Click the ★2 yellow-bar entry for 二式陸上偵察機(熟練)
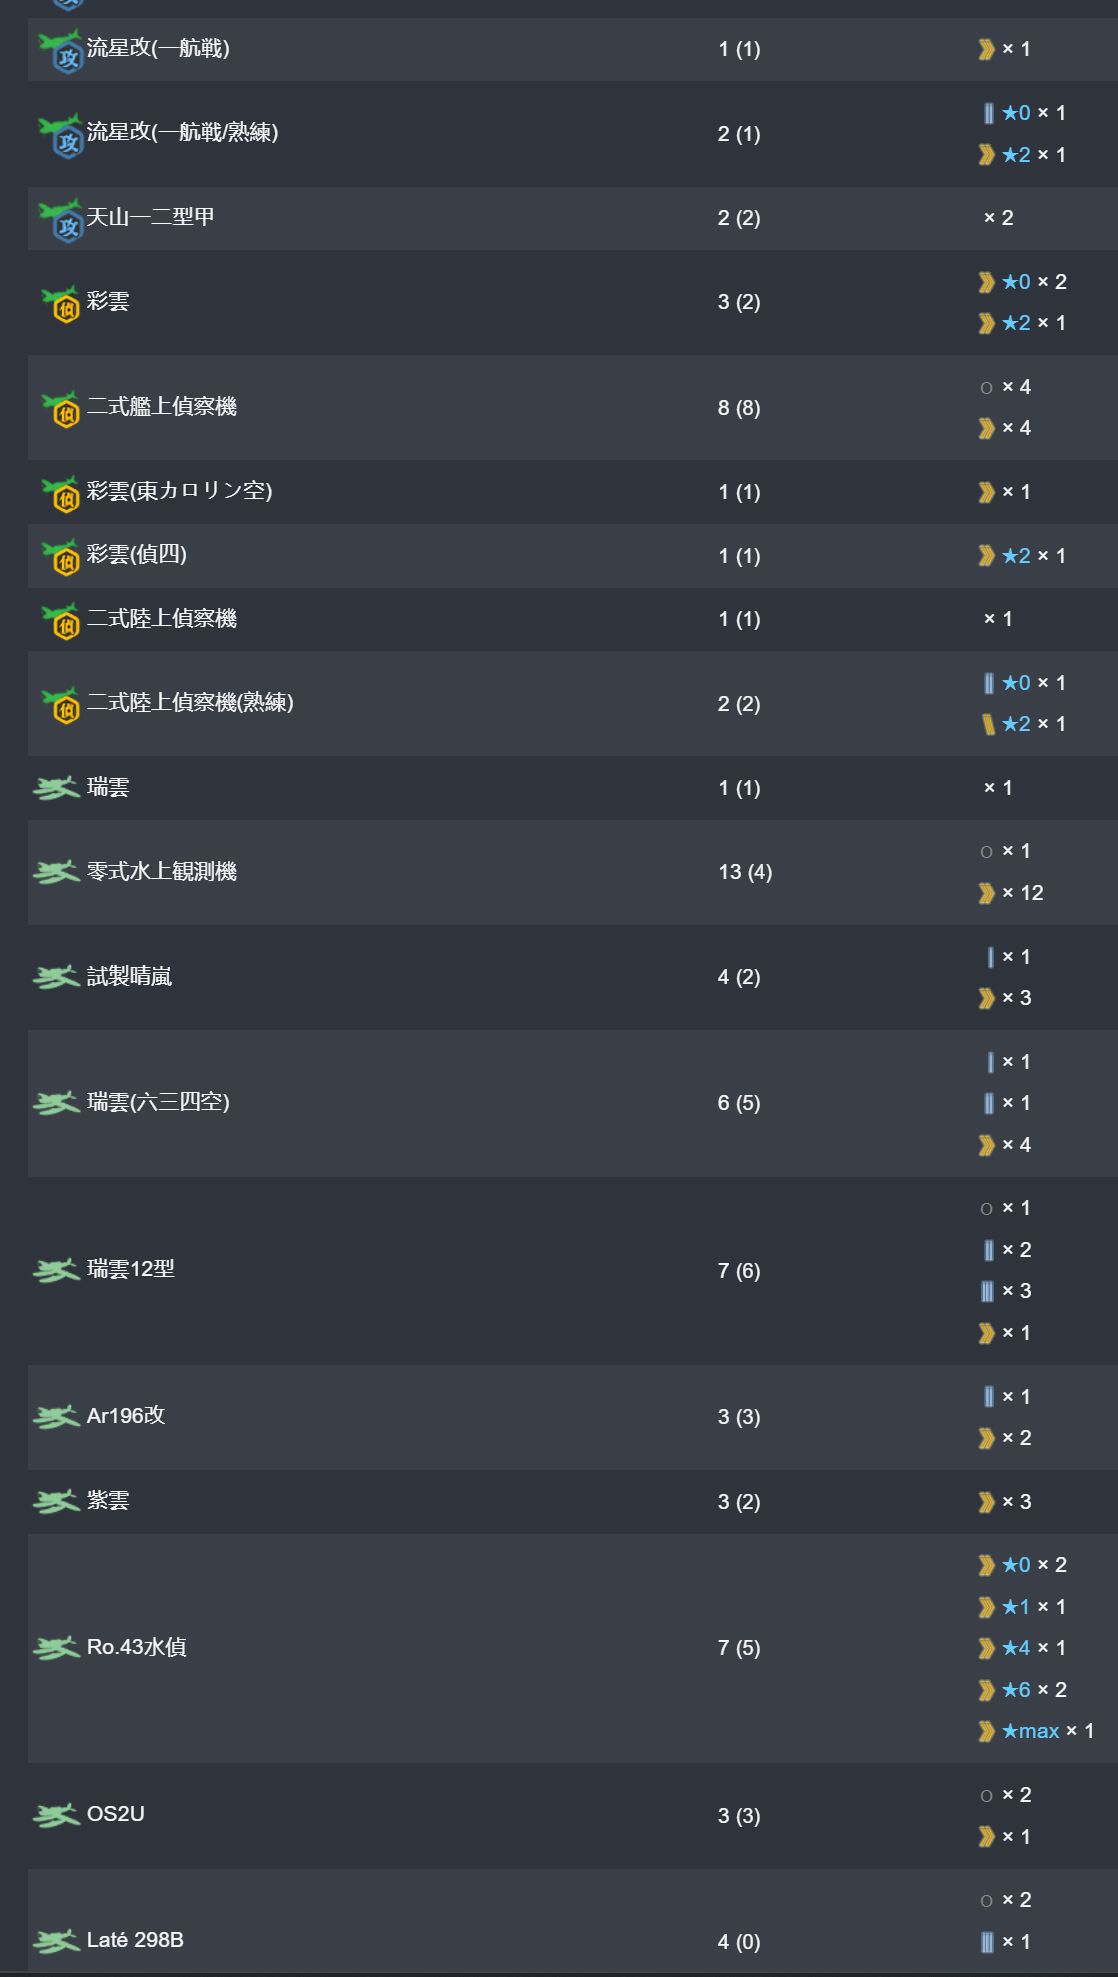This screenshot has width=1118, height=1977. [x=1023, y=724]
